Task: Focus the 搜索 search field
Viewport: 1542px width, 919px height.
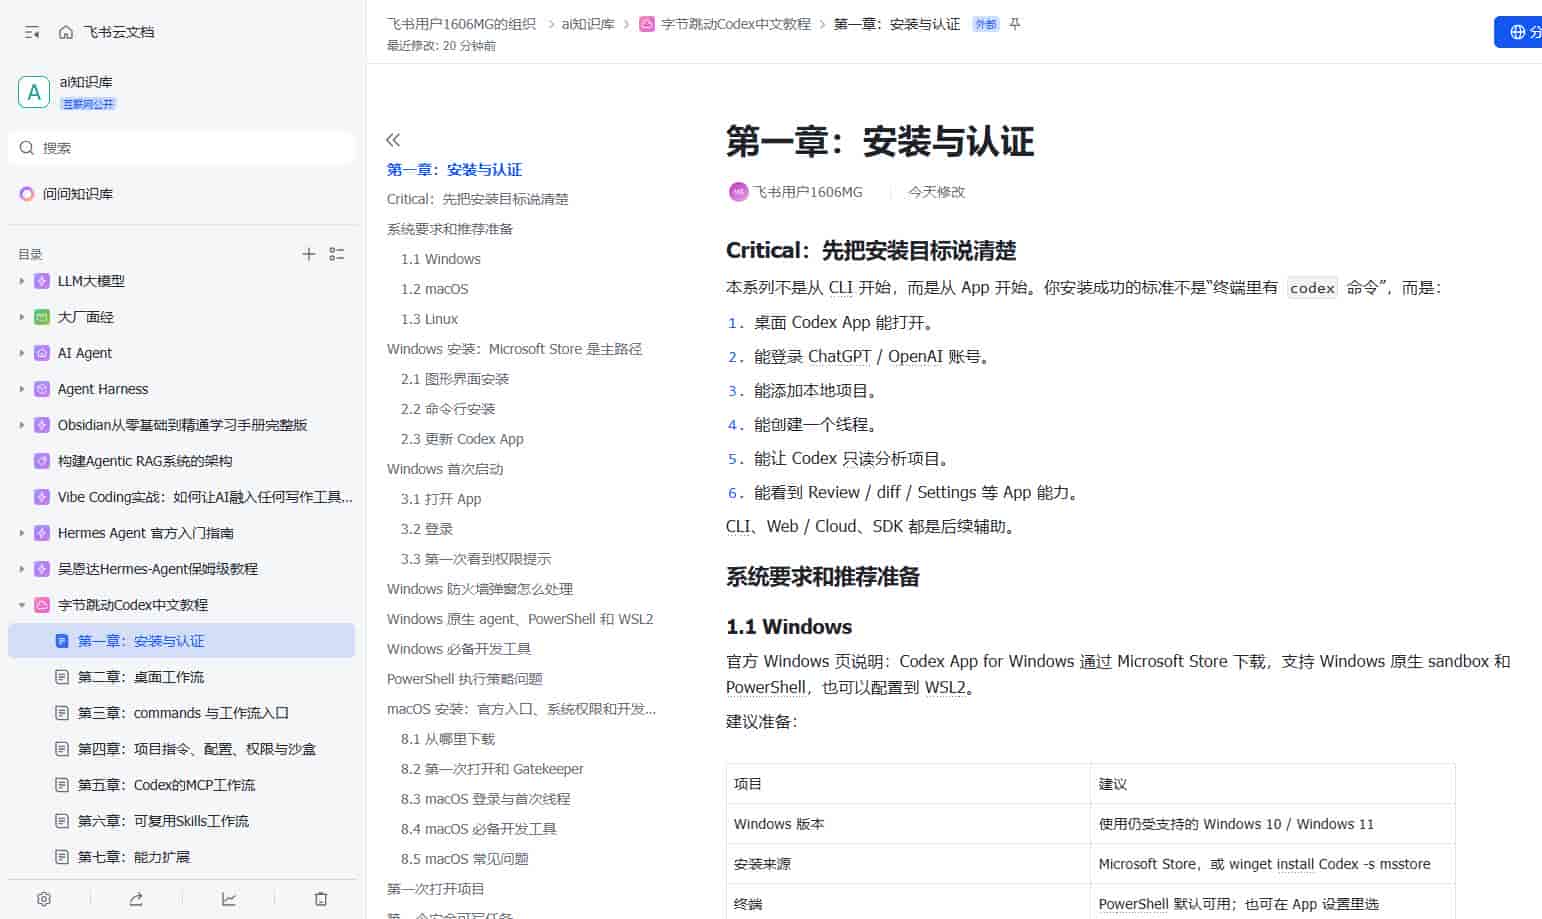Action: click(x=181, y=148)
